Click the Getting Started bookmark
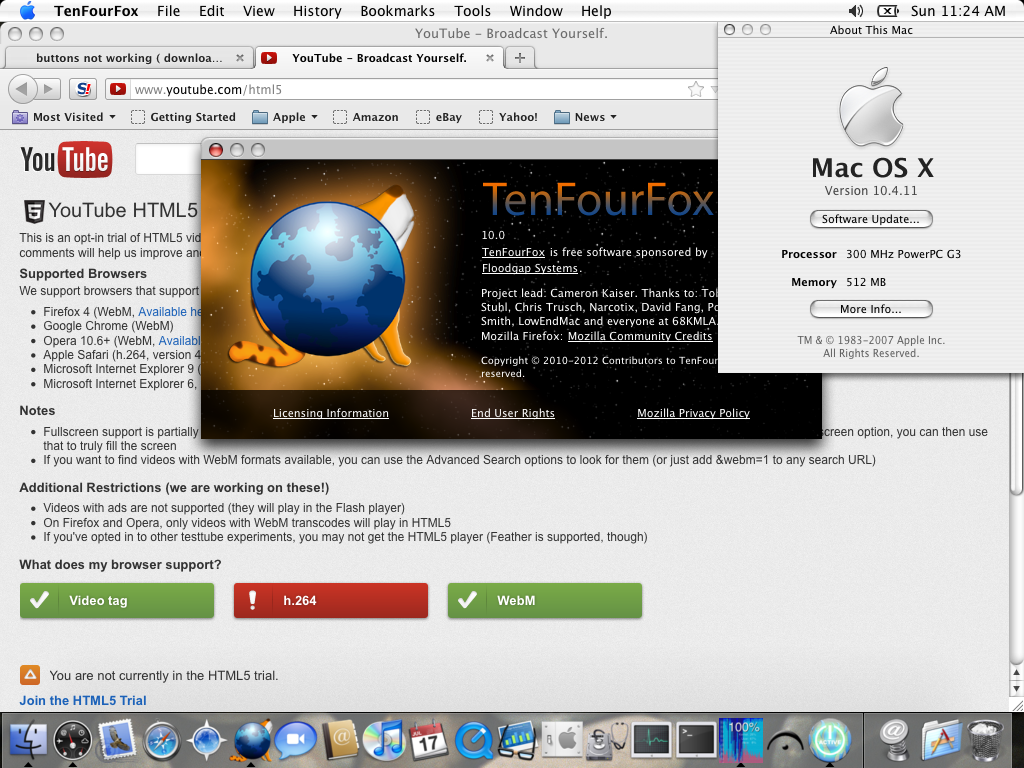The width and height of the screenshot is (1024, 768). pyautogui.click(x=184, y=117)
